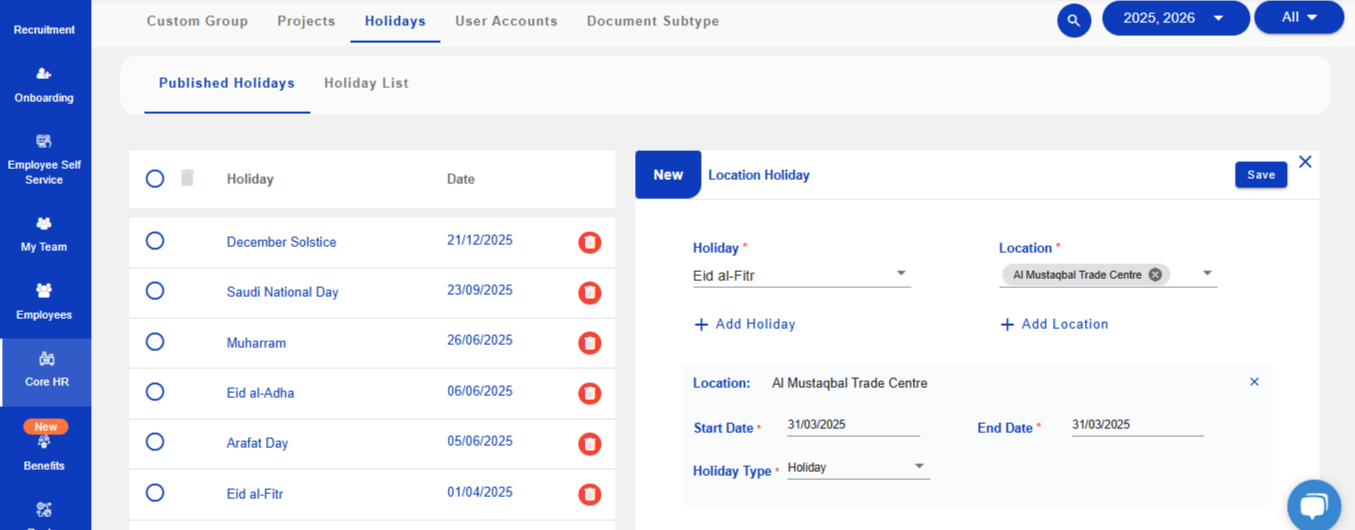Viewport: 1355px width, 530px height.
Task: Click the Save button
Action: point(1260,175)
